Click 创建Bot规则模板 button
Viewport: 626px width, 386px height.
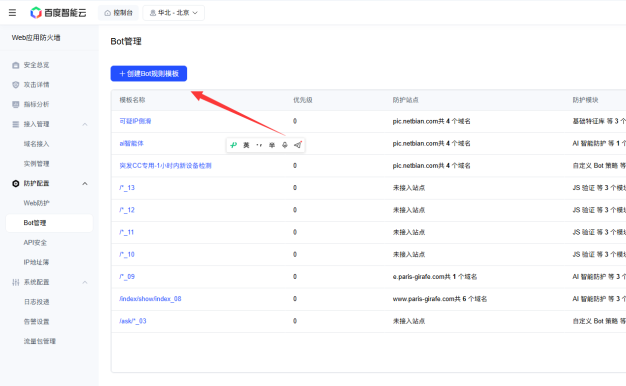click(149, 73)
